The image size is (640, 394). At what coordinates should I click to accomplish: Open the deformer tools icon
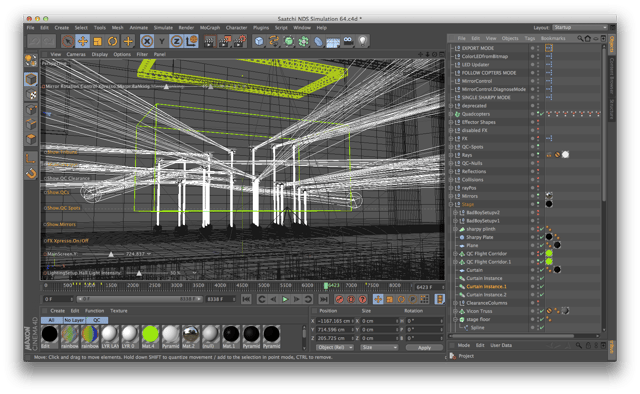[318, 41]
